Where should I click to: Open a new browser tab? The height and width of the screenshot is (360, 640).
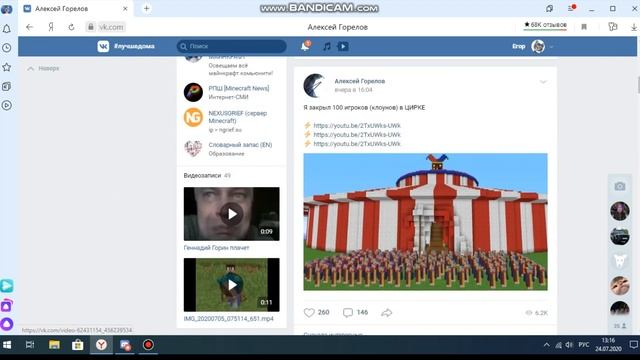pyautogui.click(x=147, y=9)
